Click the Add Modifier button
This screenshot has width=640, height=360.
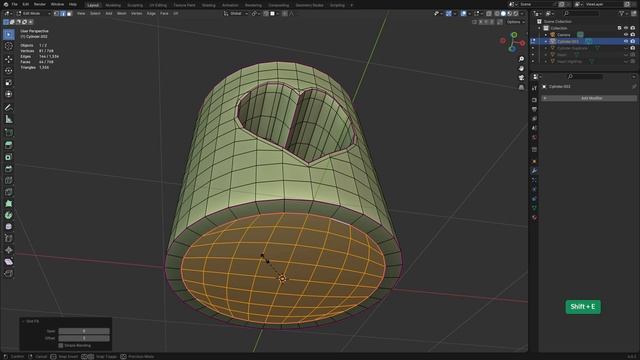(589, 98)
